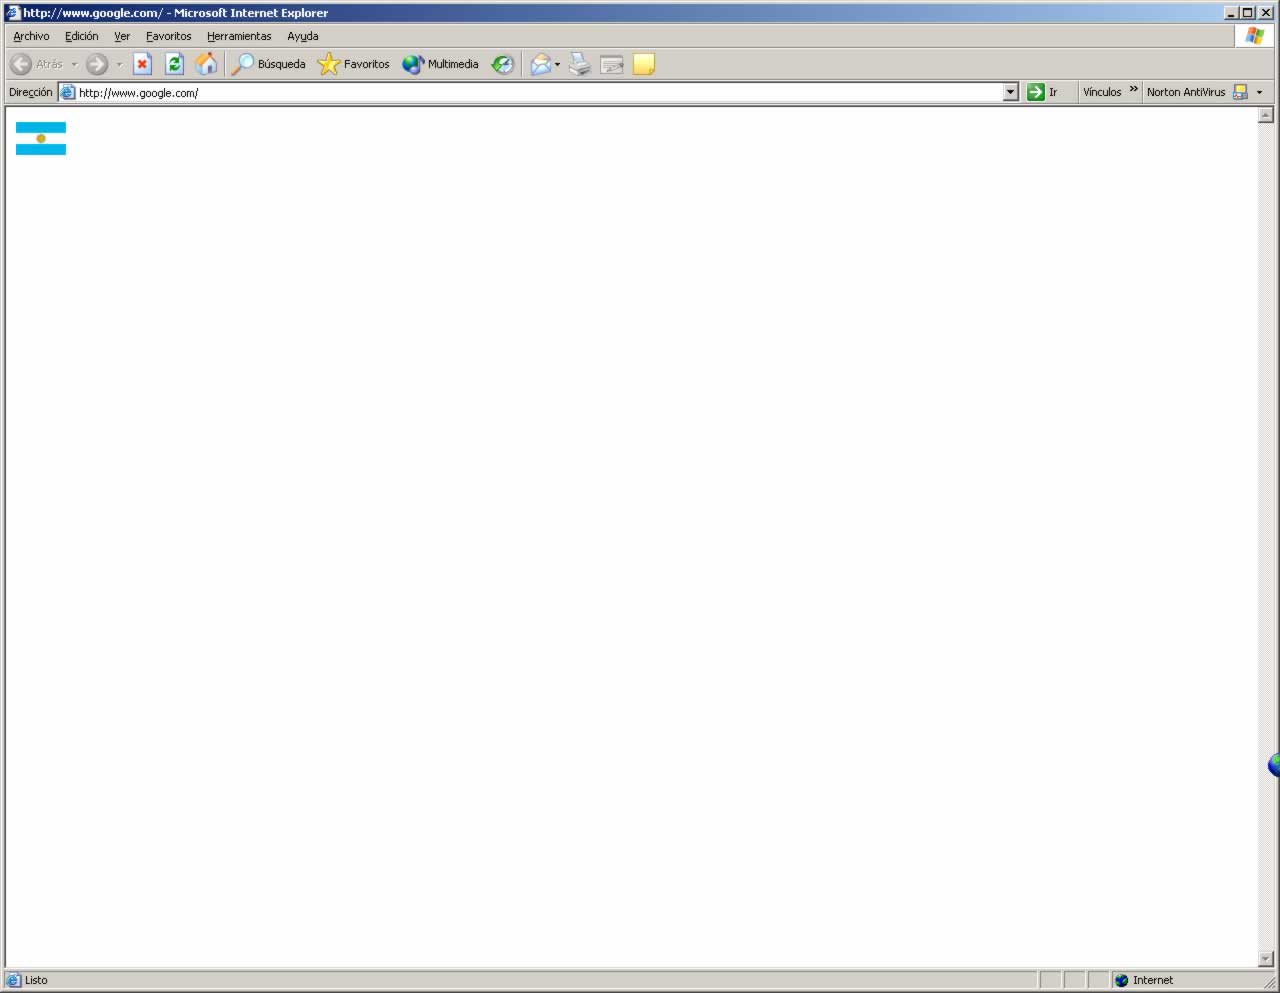Click the Edit page toolbar icon
Image resolution: width=1280 pixels, height=993 pixels.
[612, 64]
